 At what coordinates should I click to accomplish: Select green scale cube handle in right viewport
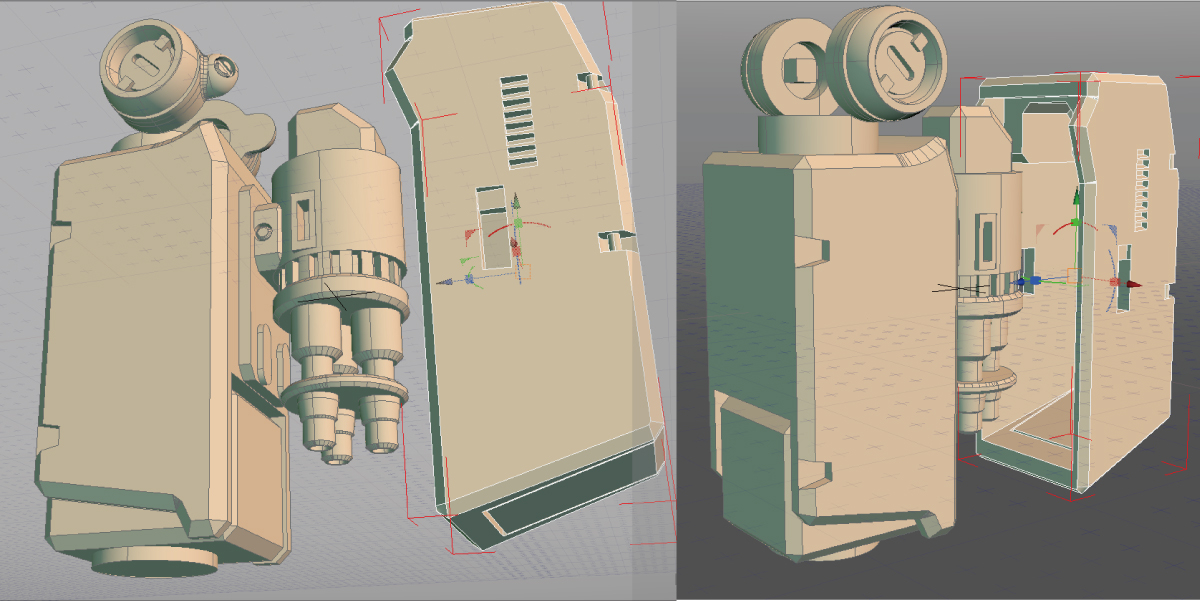tap(1075, 222)
